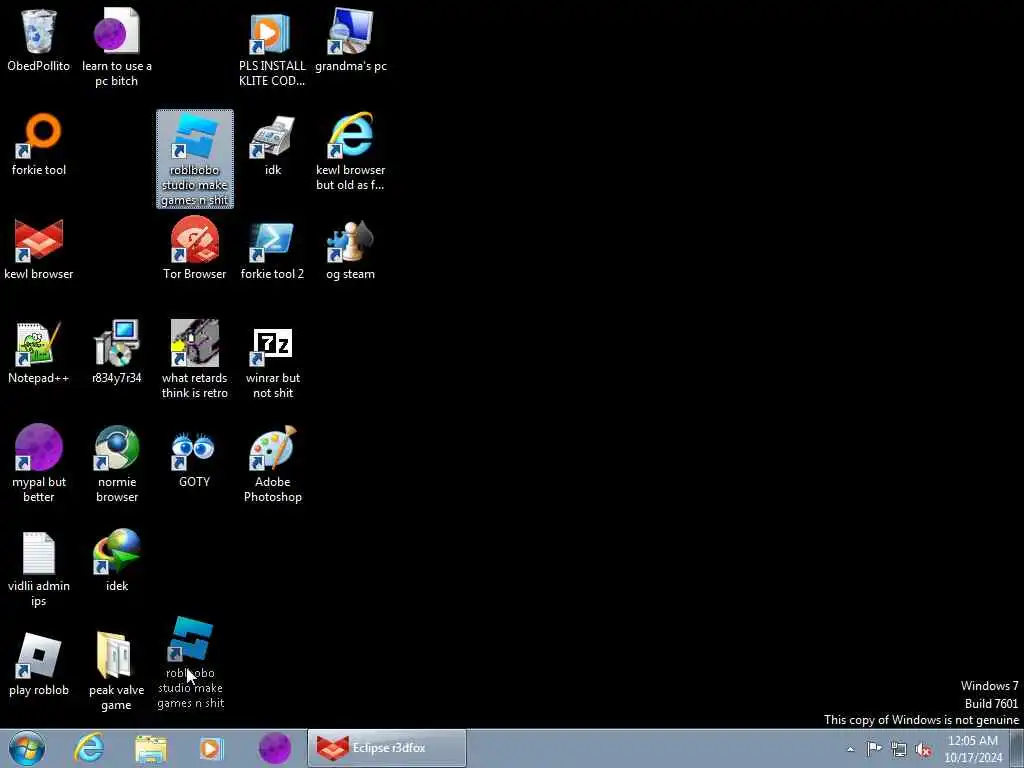Launch Internet Explorer from the taskbar
This screenshot has height=768, width=1024.
tap(89, 748)
